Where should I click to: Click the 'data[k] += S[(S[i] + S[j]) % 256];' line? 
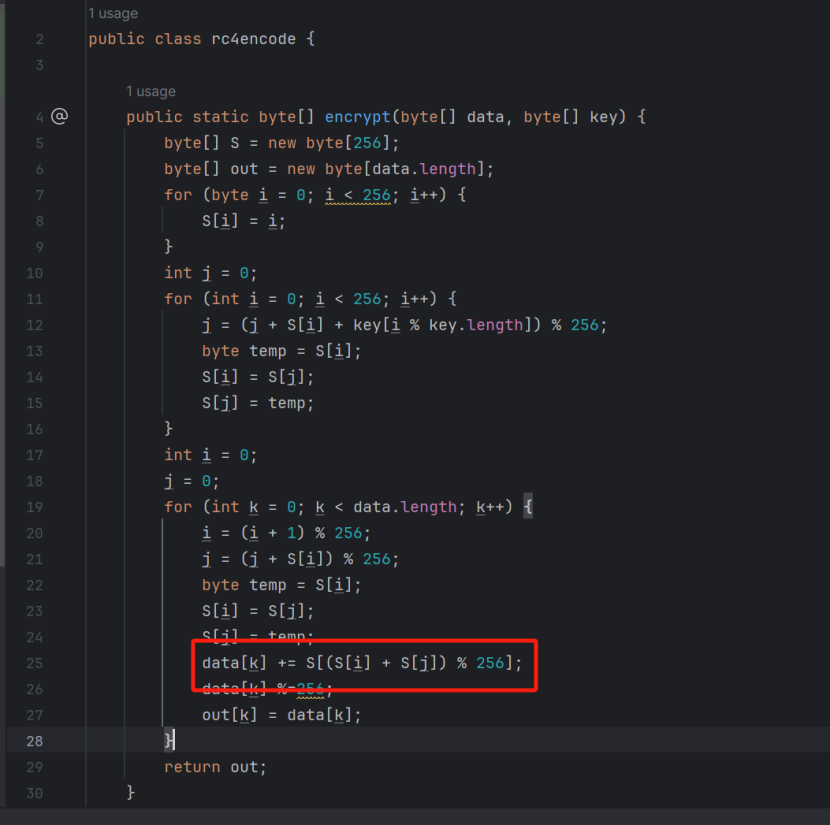pos(362,663)
